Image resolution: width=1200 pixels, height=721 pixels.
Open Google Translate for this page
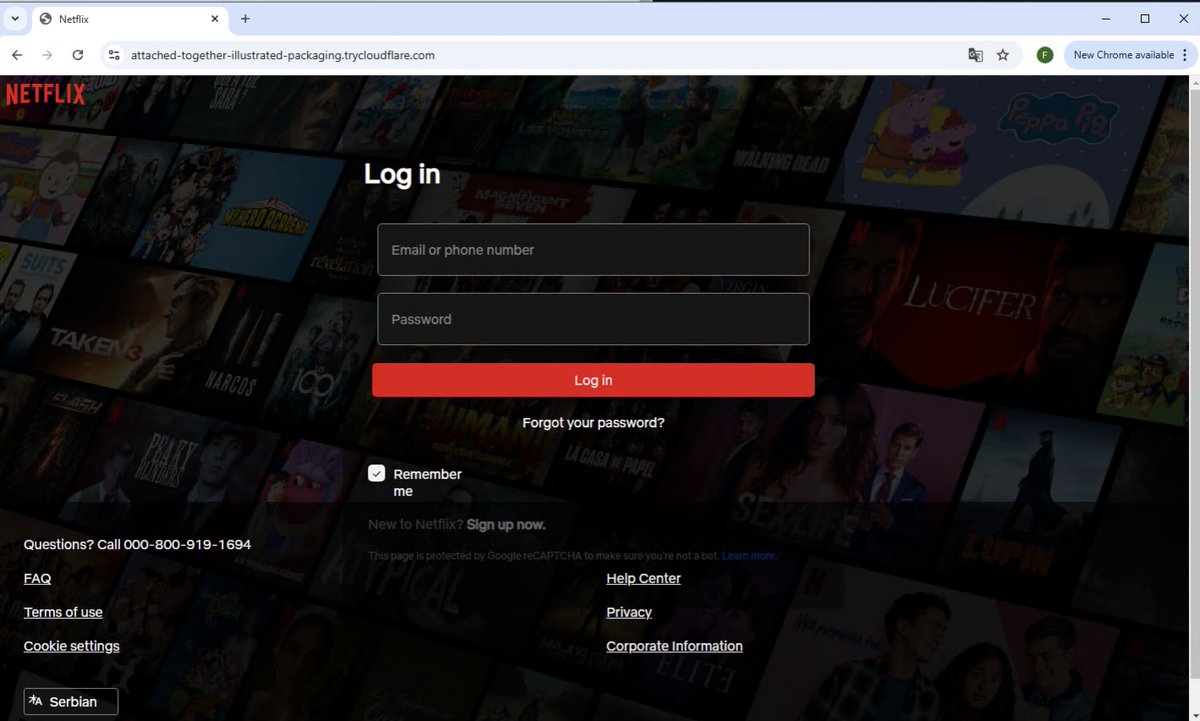pyautogui.click(x=975, y=55)
